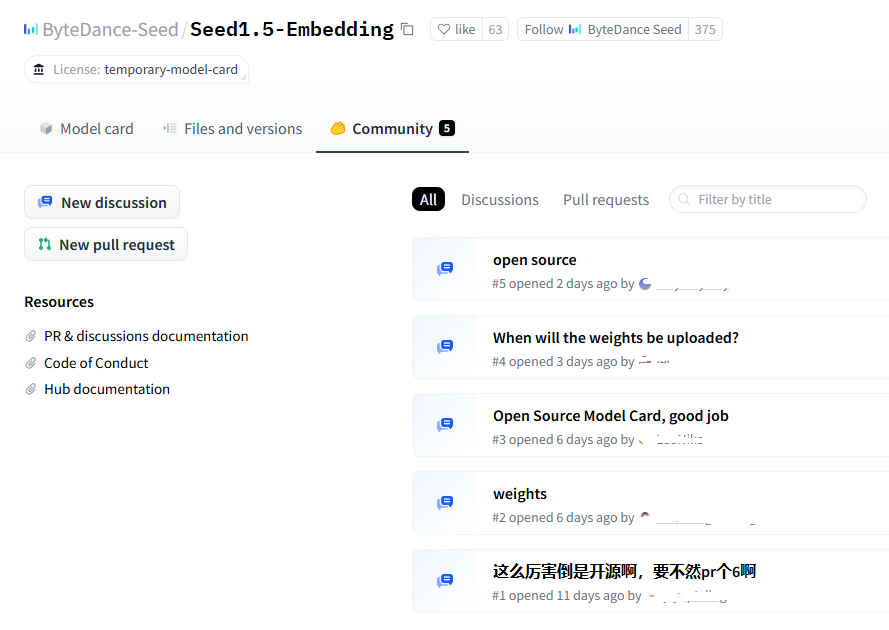Image resolution: width=889 pixels, height=630 pixels.
Task: Show the like count for this model
Action: (495, 29)
